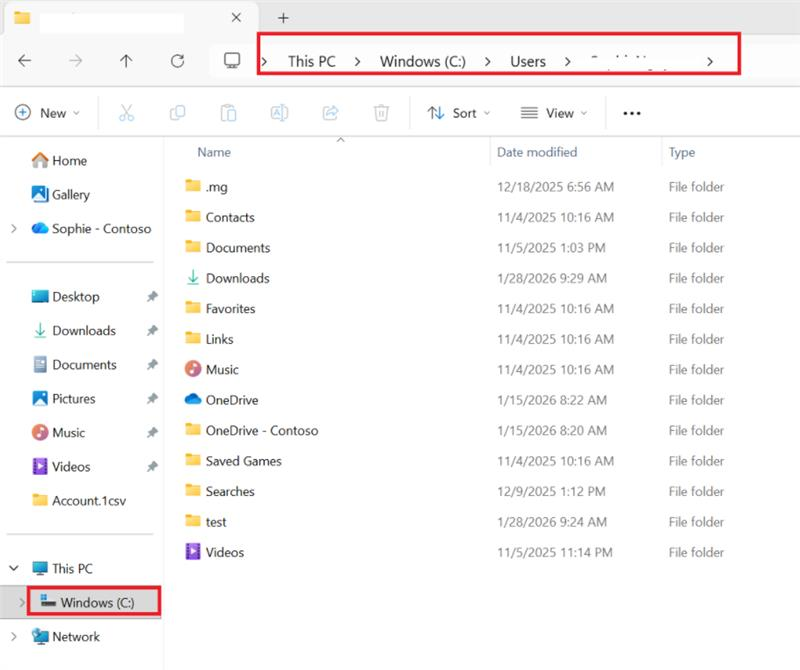Open pinned Downloads in the sidebar
Image resolution: width=800 pixels, height=670 pixels.
[x=74, y=331]
